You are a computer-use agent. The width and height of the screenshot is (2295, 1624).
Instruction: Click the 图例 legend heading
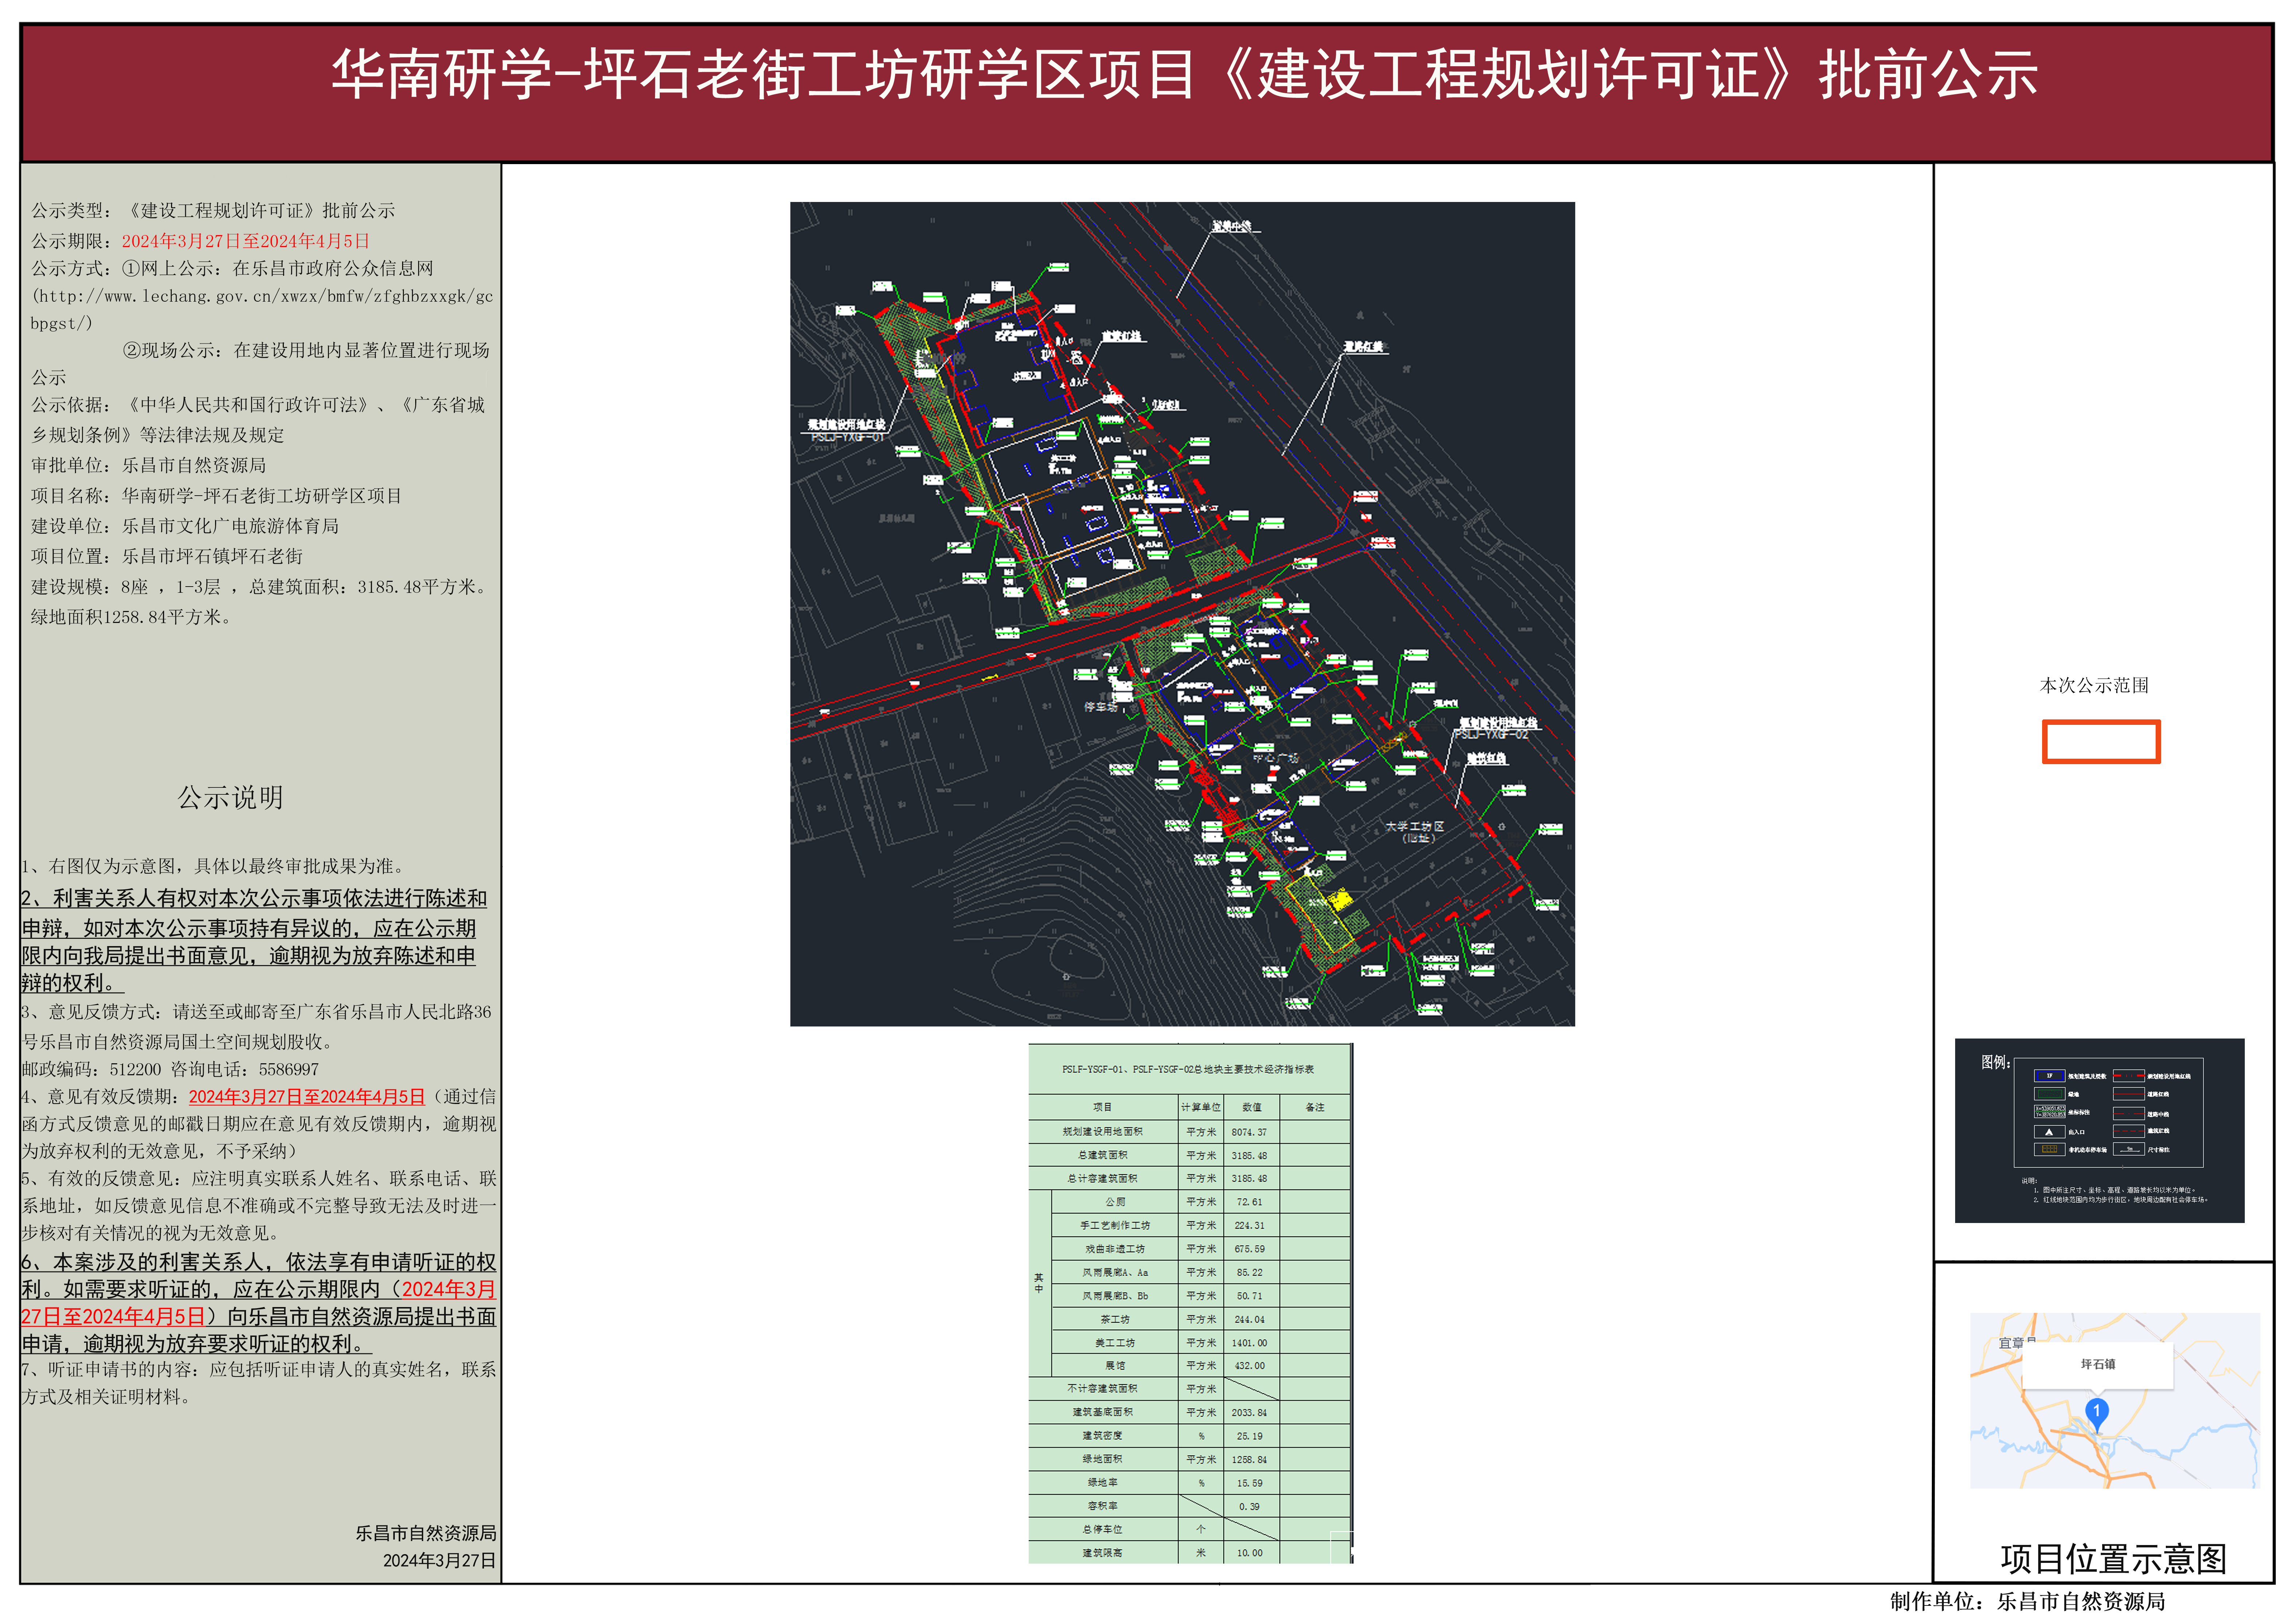tap(1996, 1062)
